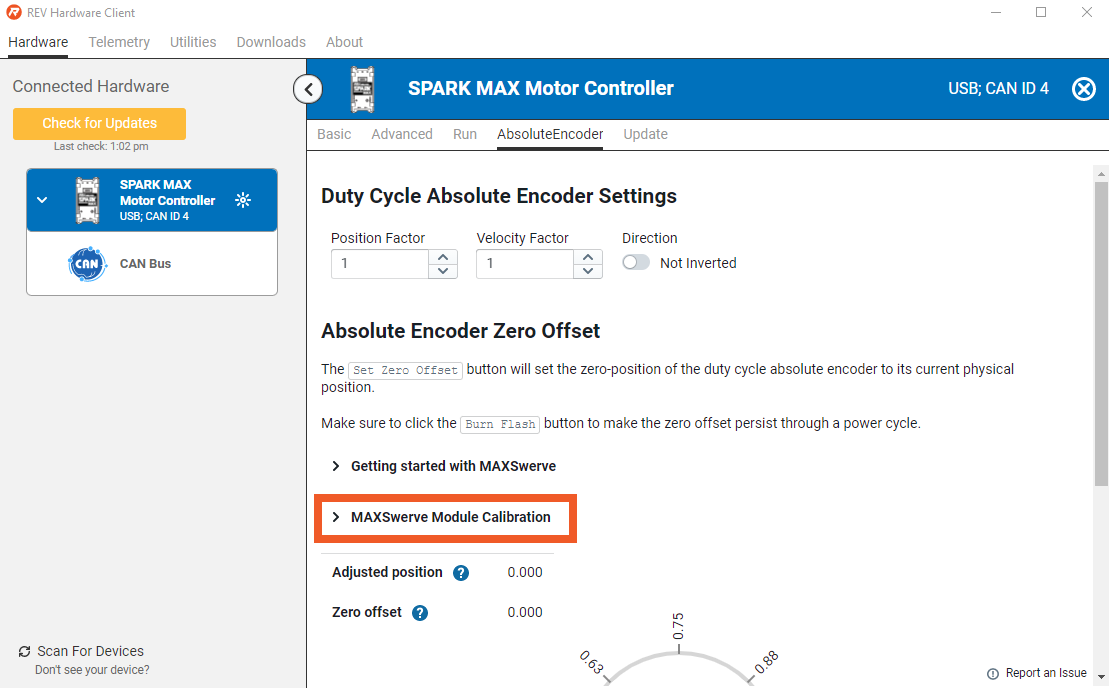Click the 0.88 dial marker label
The width and height of the screenshot is (1109, 688).
(766, 663)
